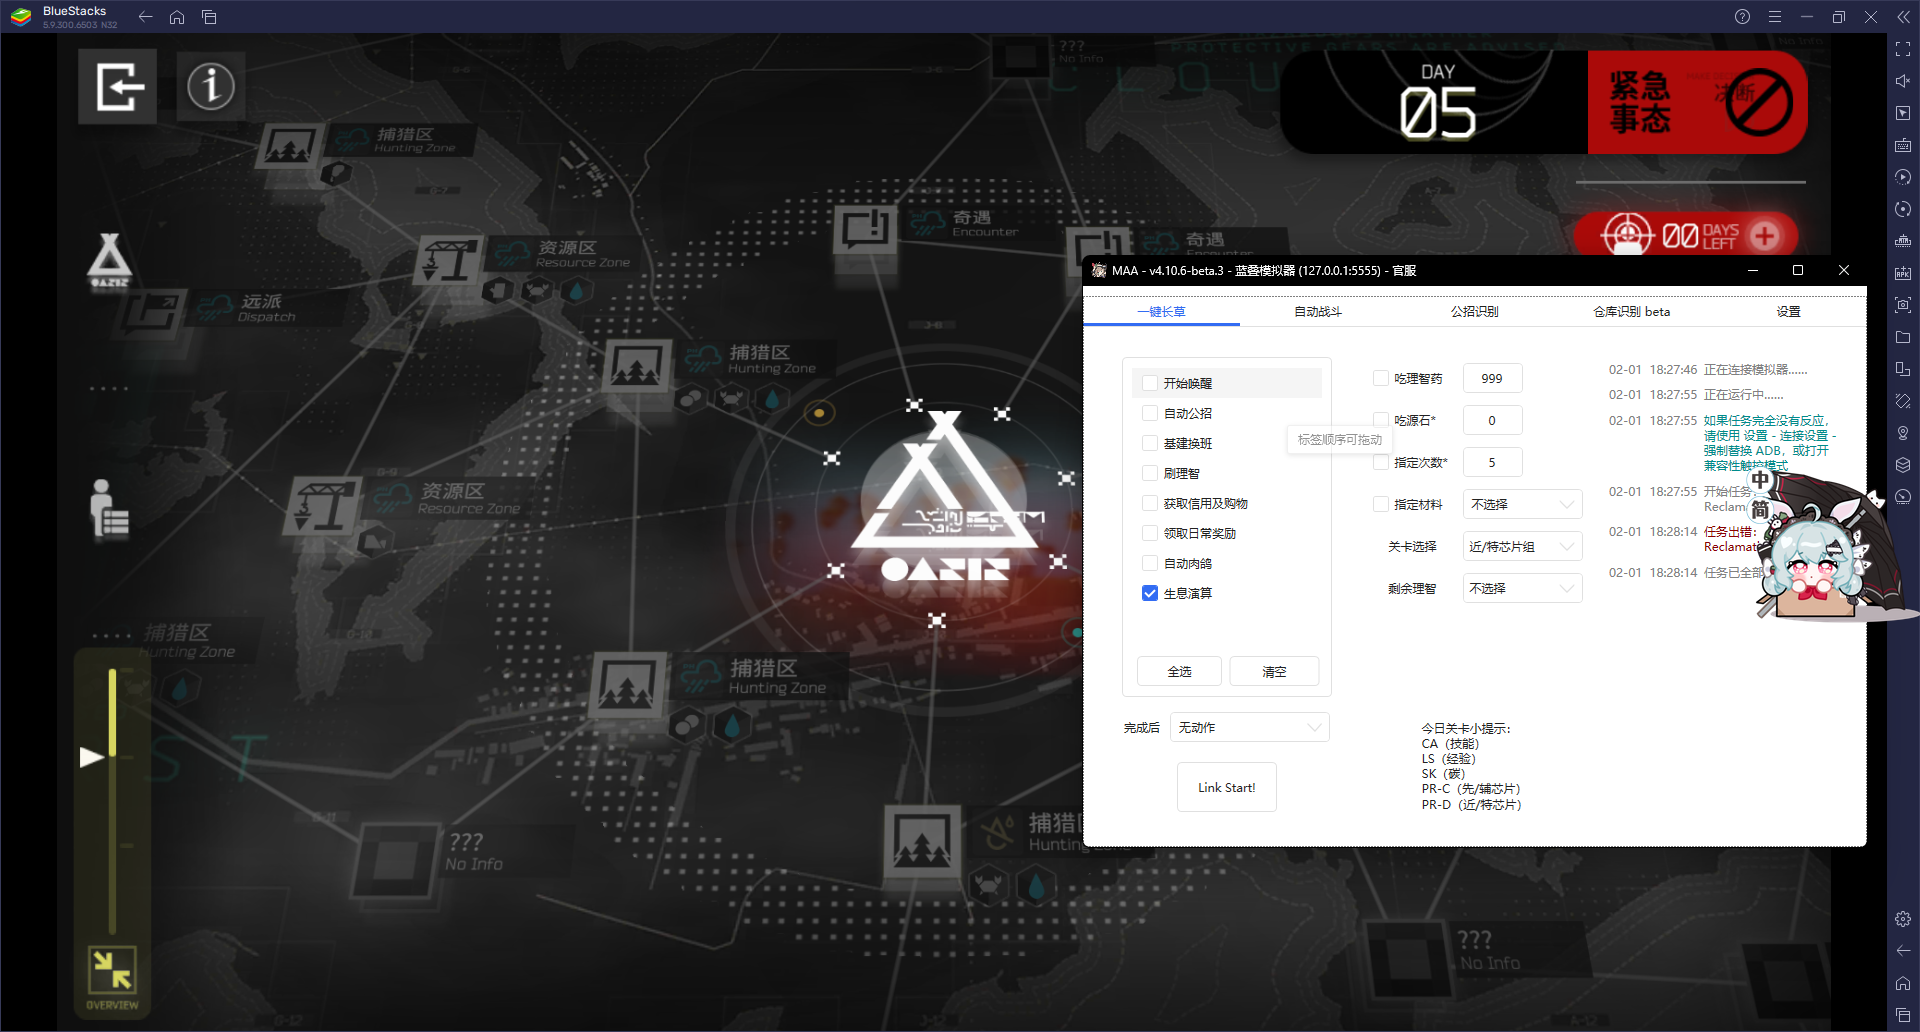Enable the 指定材料 checkbox
The image size is (1920, 1032).
1381,504
